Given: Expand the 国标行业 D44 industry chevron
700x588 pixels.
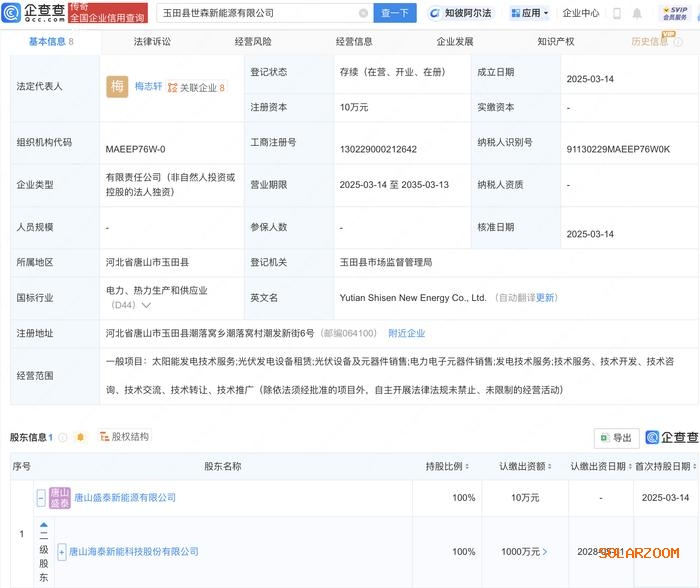Looking at the screenshot, I should 146,305.
